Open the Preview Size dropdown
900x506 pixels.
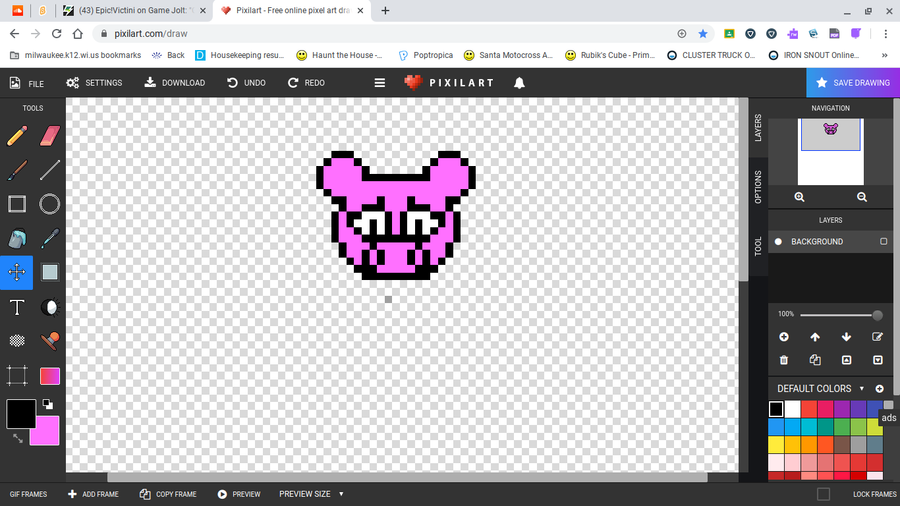pos(311,494)
